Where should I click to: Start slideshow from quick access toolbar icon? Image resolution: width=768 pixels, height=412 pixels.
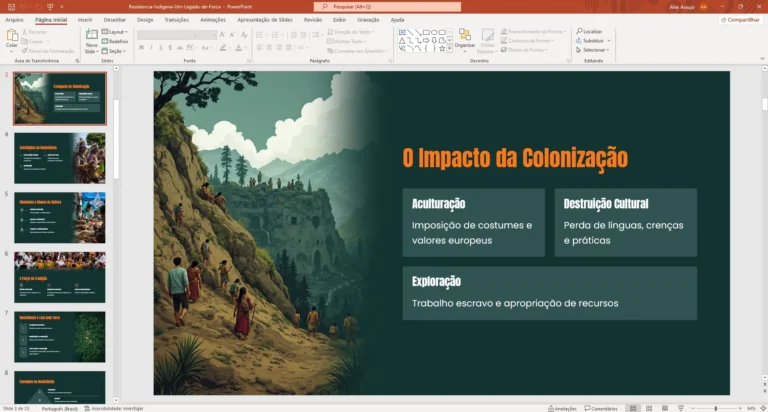pos(50,7)
